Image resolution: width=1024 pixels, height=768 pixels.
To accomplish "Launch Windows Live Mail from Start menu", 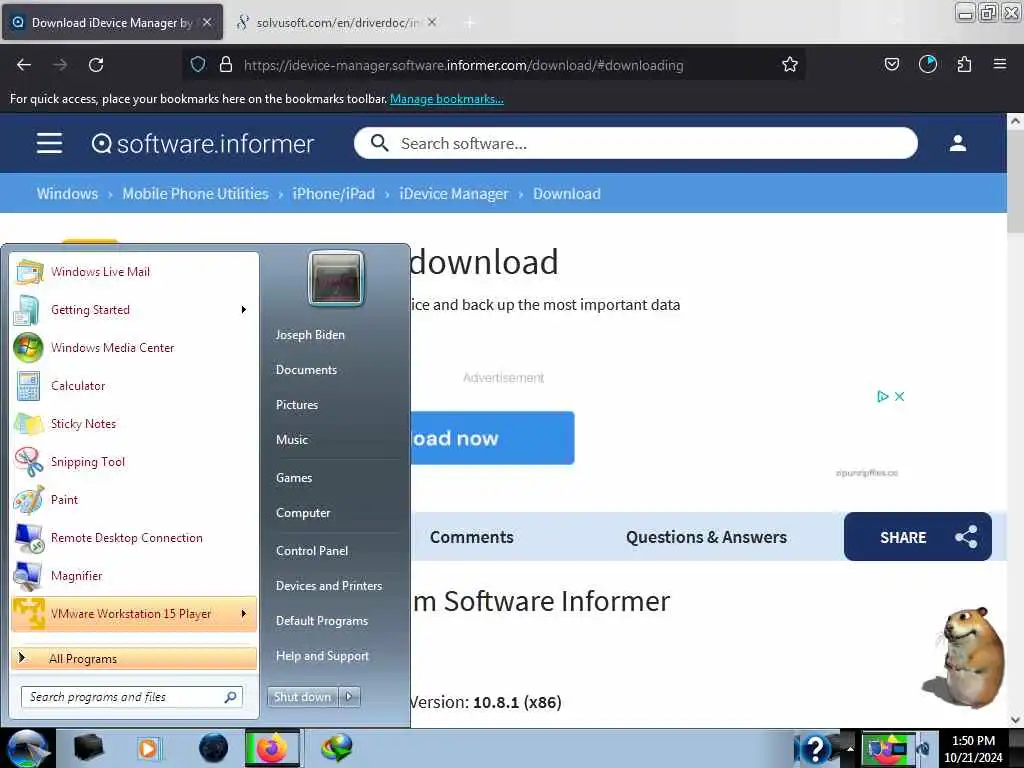I will (135, 272).
